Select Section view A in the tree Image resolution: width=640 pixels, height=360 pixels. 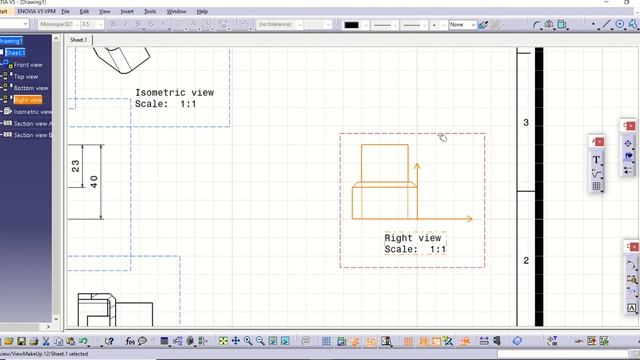33,123
